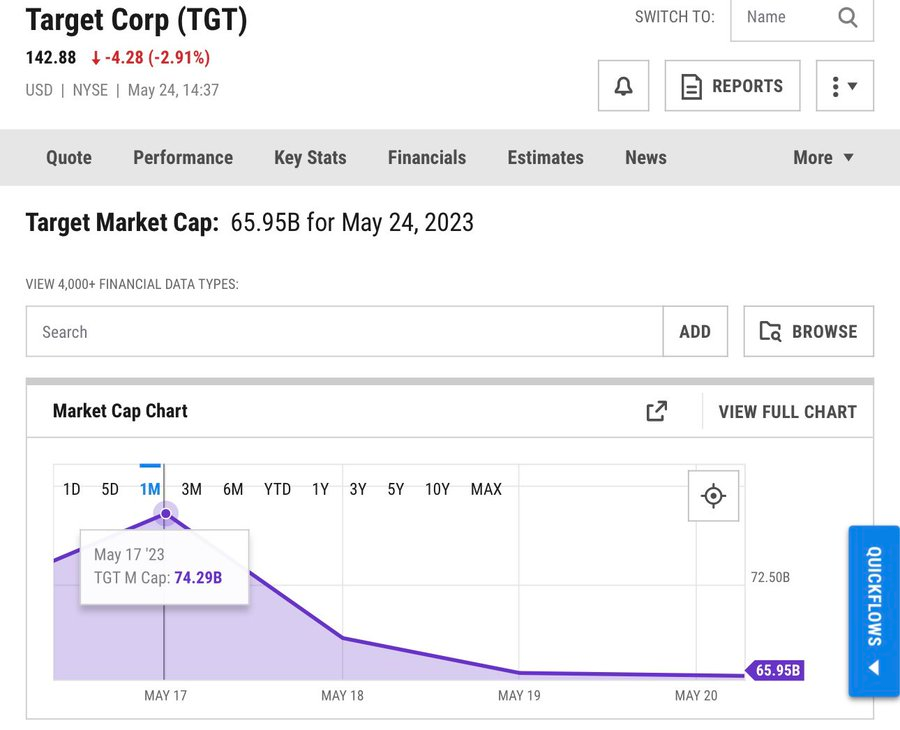This screenshot has height=730, width=900.
Task: Switch to MAX chart range
Action: pyautogui.click(x=486, y=489)
